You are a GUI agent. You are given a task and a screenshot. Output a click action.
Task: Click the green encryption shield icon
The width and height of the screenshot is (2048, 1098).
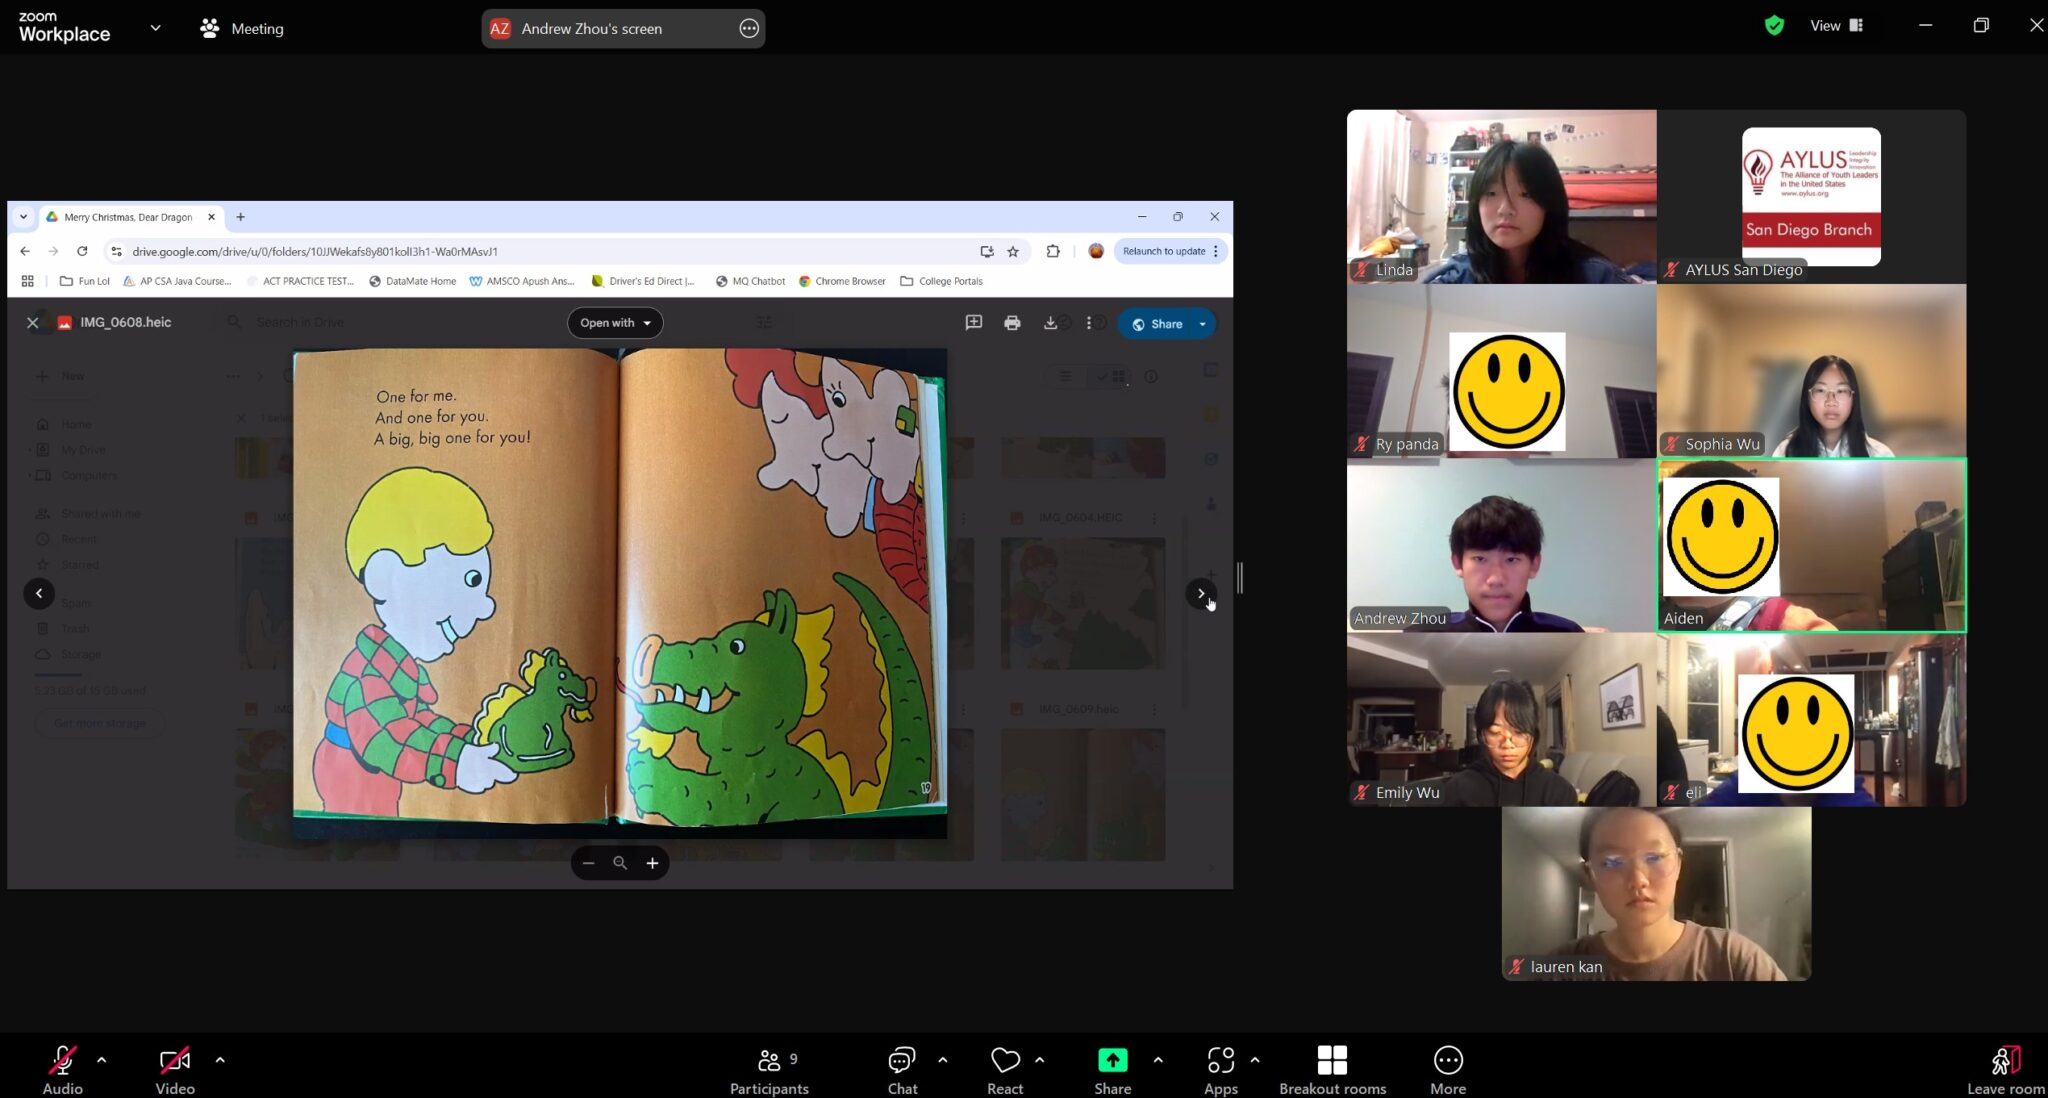(x=1774, y=26)
